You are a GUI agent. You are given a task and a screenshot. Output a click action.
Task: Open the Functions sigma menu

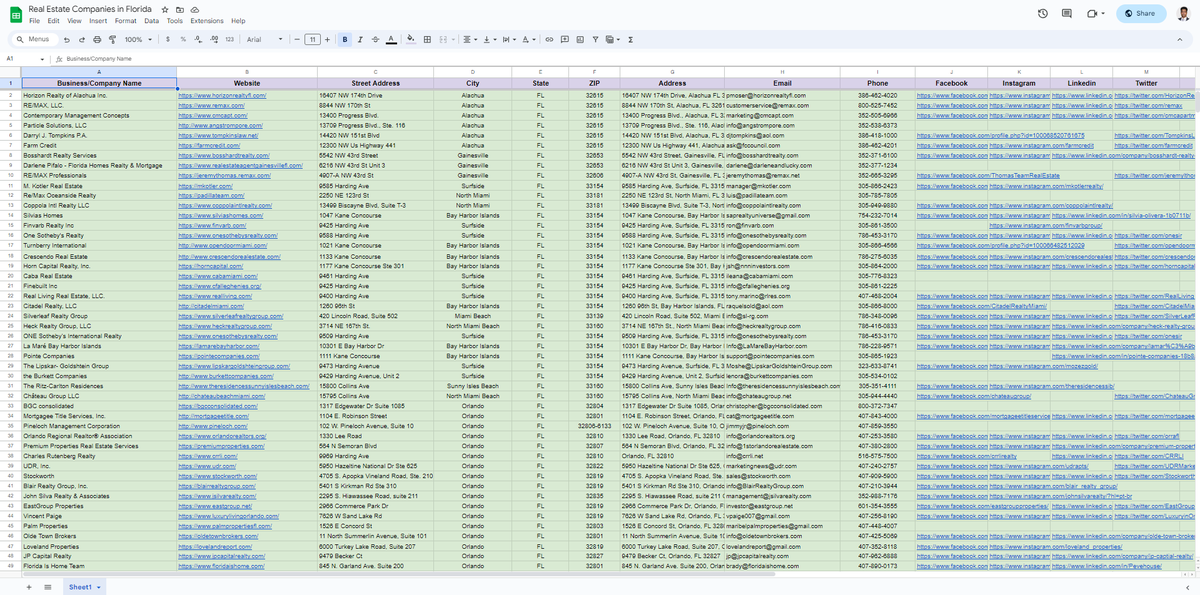[x=630, y=39]
